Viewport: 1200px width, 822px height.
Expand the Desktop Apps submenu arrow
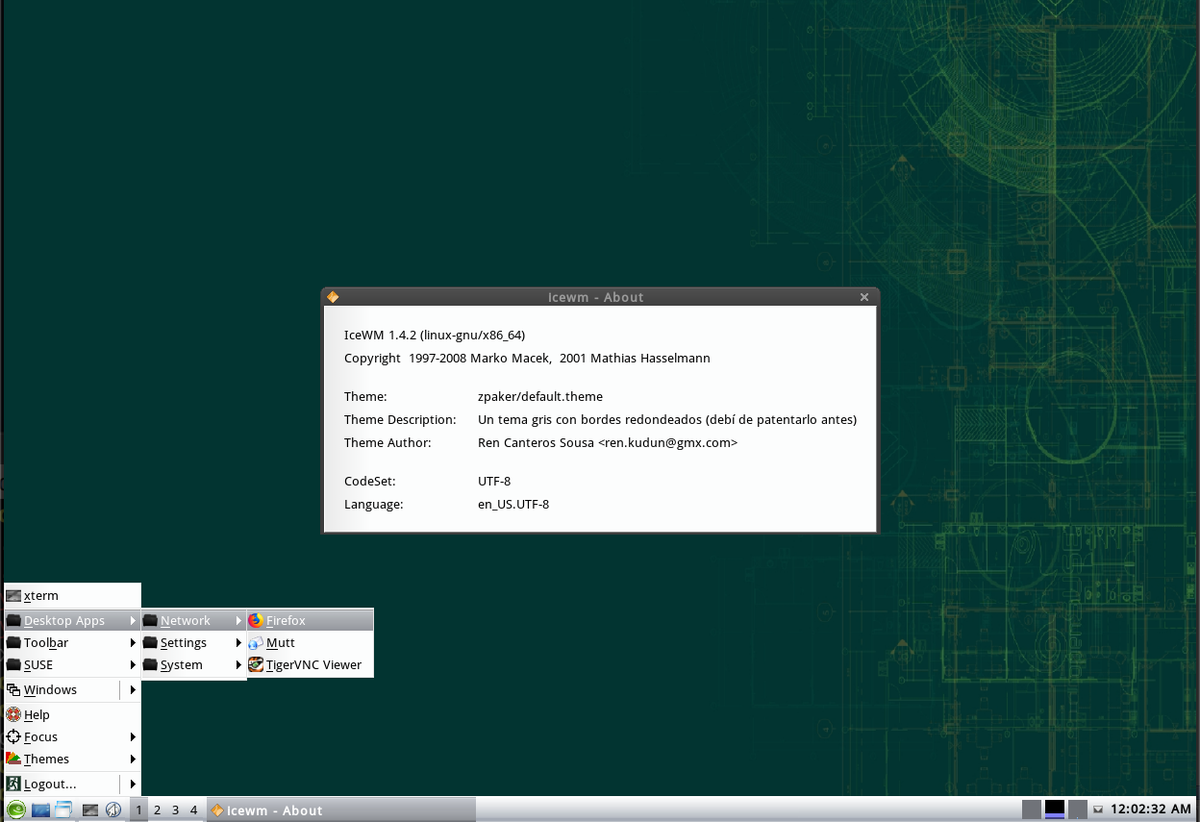pyautogui.click(x=132, y=620)
